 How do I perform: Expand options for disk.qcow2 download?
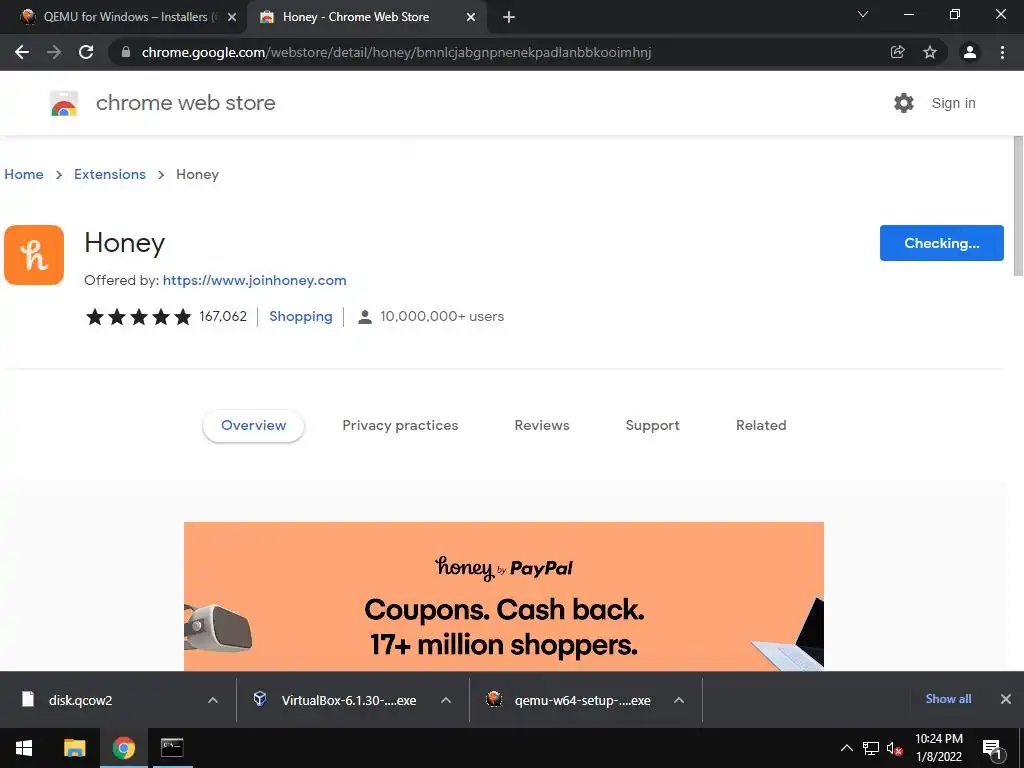point(213,700)
